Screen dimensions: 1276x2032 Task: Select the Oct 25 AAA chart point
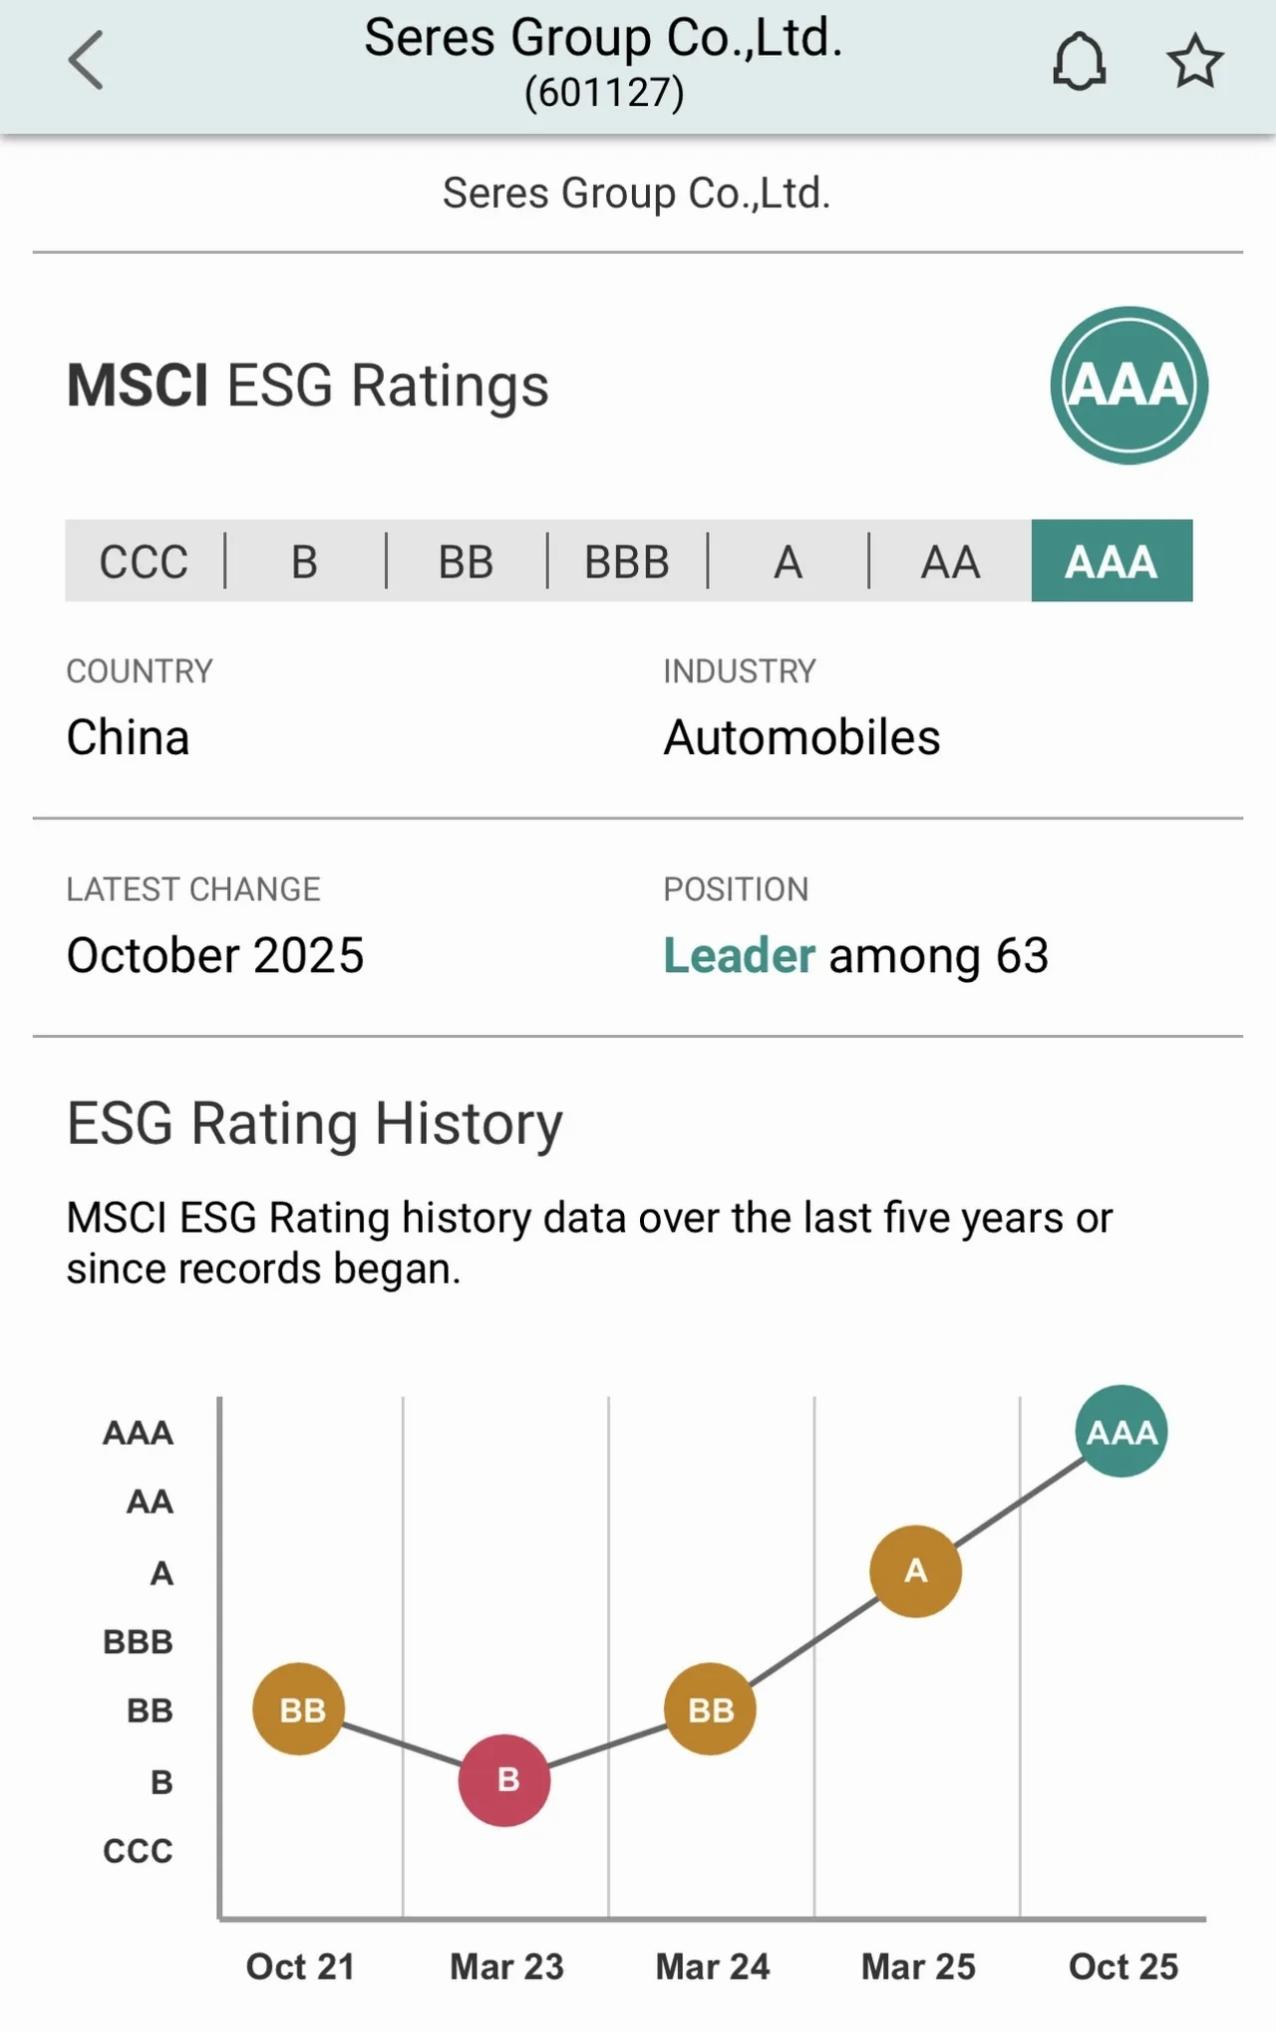tap(1121, 1431)
